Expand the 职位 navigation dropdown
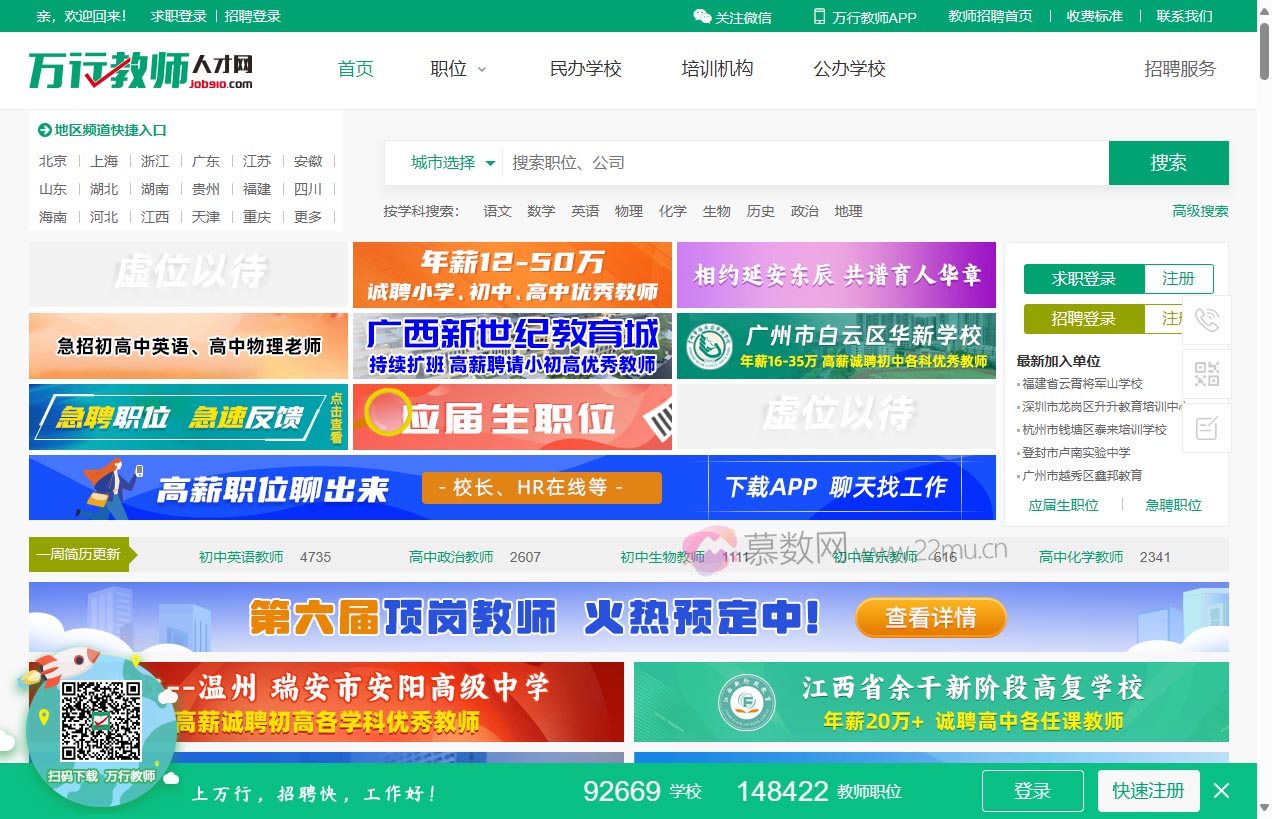The height and width of the screenshot is (819, 1272). click(457, 69)
